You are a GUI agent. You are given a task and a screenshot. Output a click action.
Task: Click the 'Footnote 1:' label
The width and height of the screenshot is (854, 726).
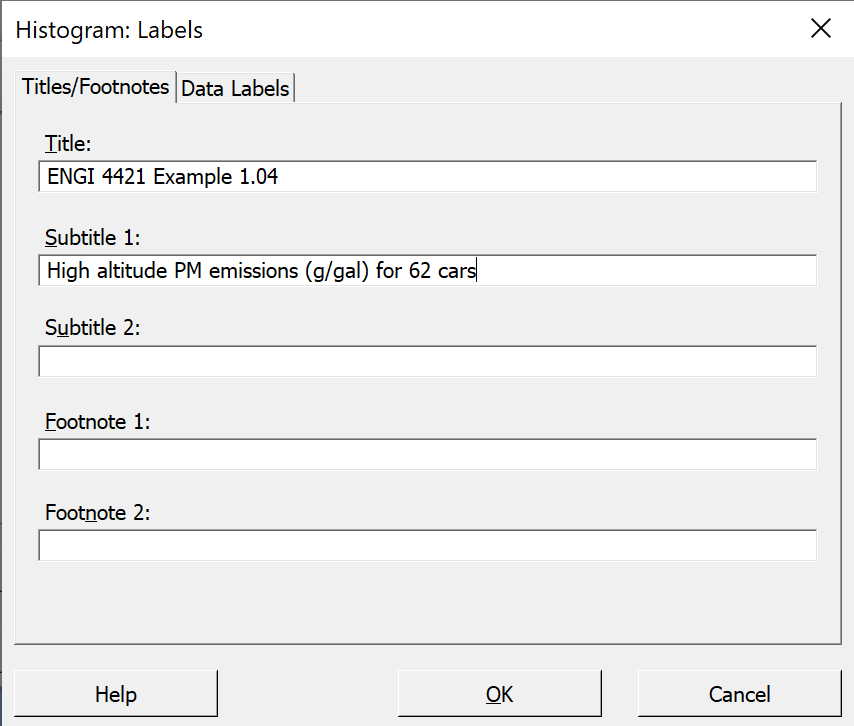97,422
